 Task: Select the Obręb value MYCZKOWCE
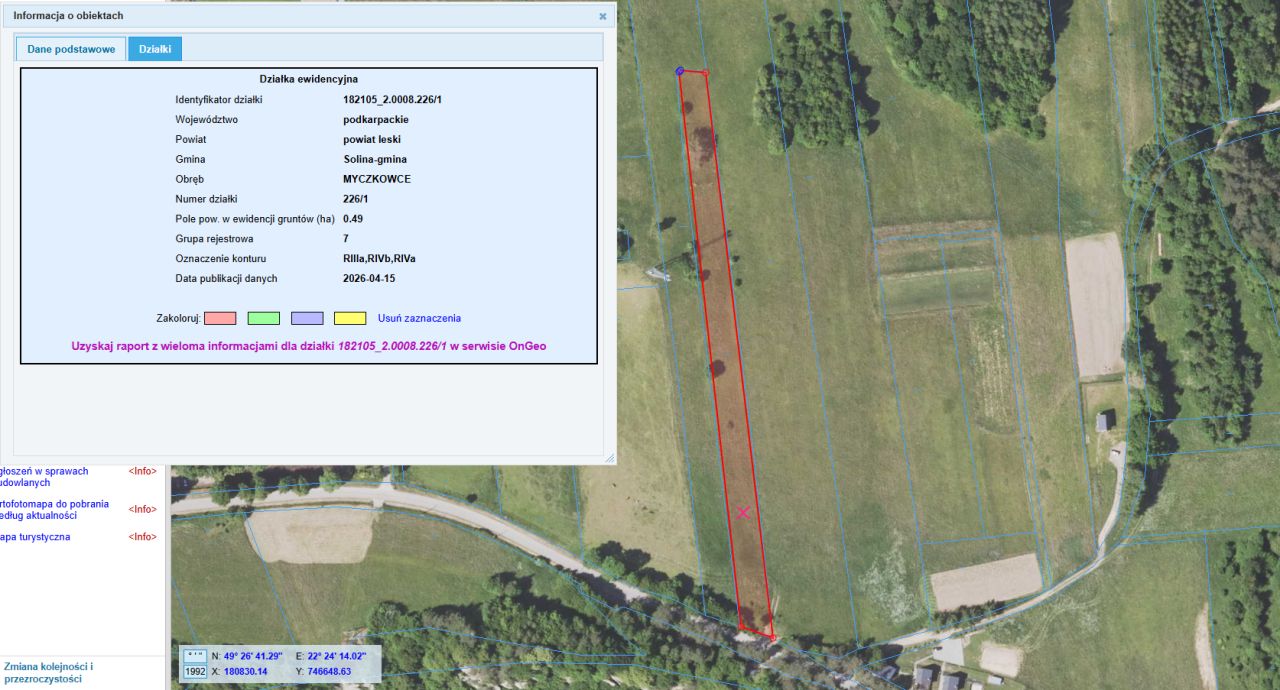point(377,179)
